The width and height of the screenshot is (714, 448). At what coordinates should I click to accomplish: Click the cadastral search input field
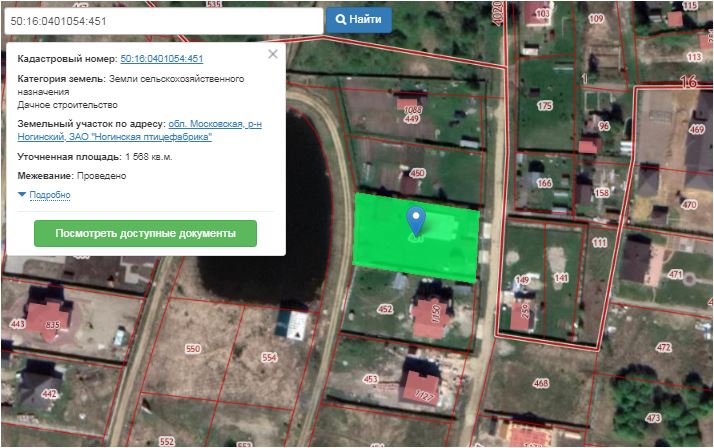[163, 20]
